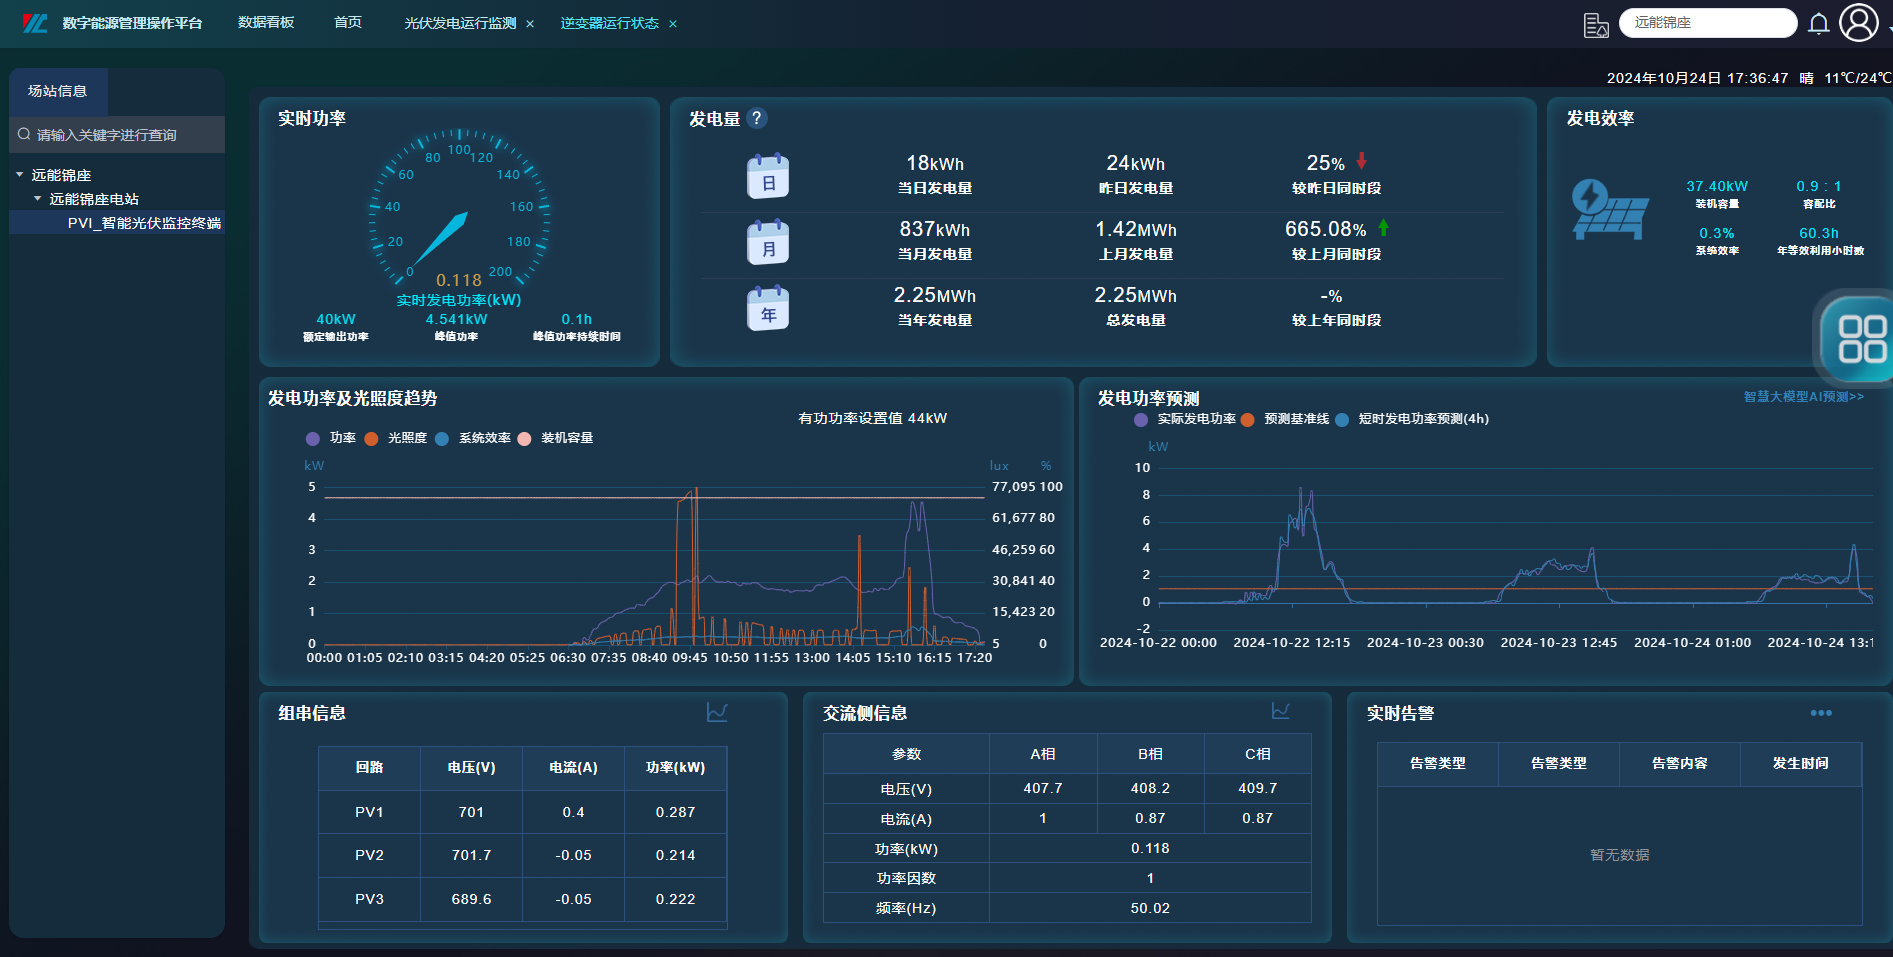This screenshot has width=1893, height=957.
Task: Open the user profile avatar
Action: coord(1858,23)
